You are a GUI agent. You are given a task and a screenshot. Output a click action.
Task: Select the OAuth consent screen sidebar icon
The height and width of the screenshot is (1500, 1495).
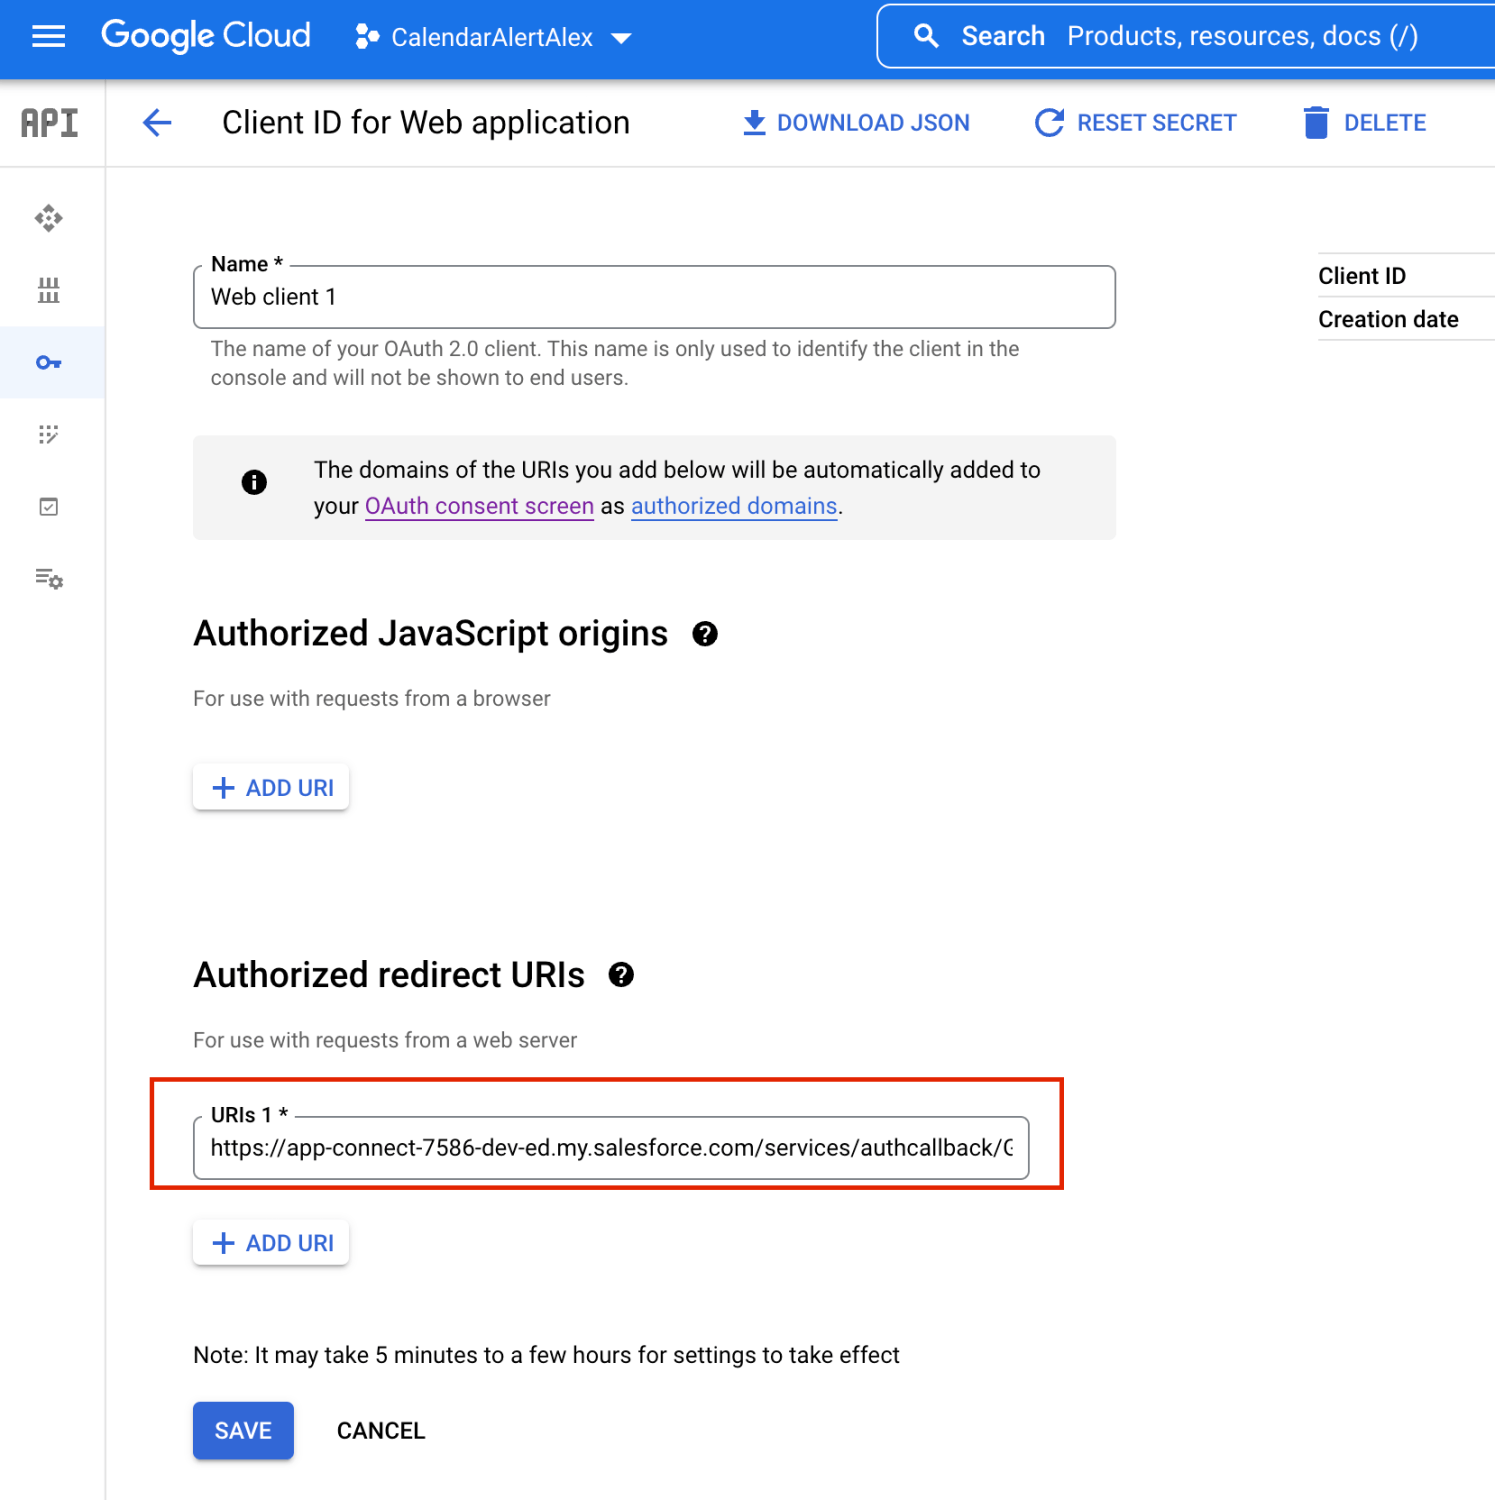click(49, 434)
